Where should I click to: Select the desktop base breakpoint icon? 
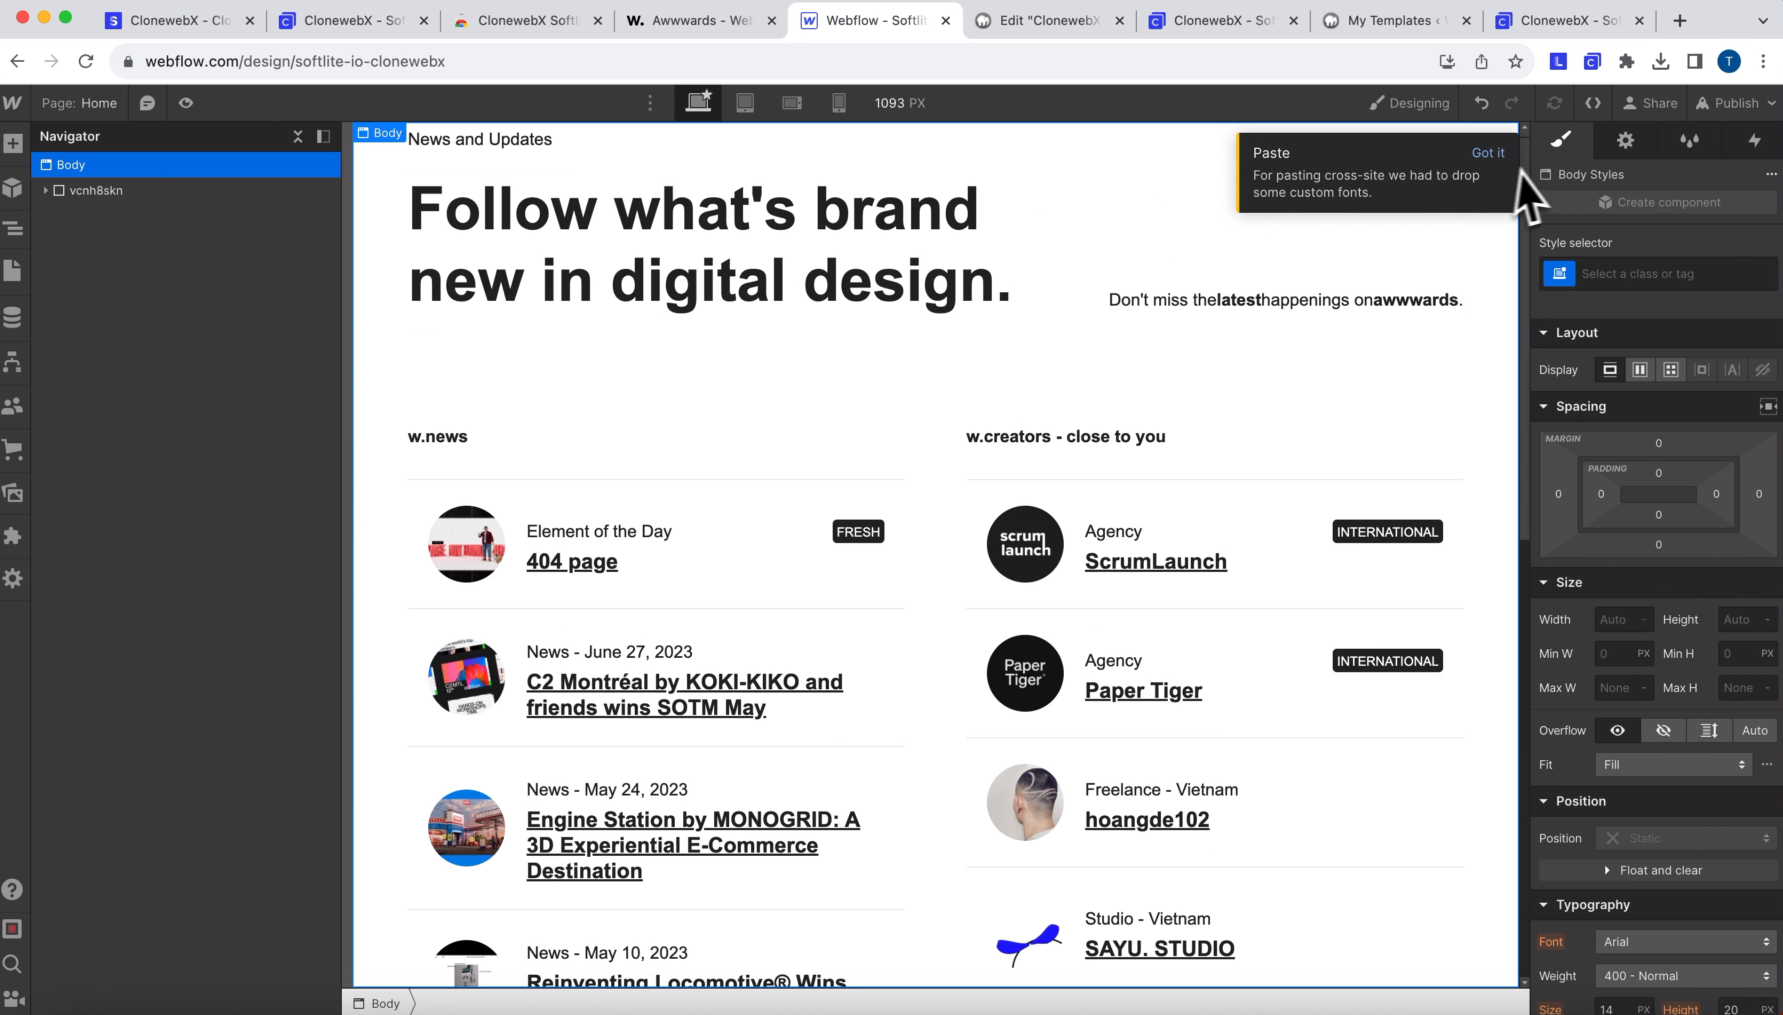tap(698, 102)
